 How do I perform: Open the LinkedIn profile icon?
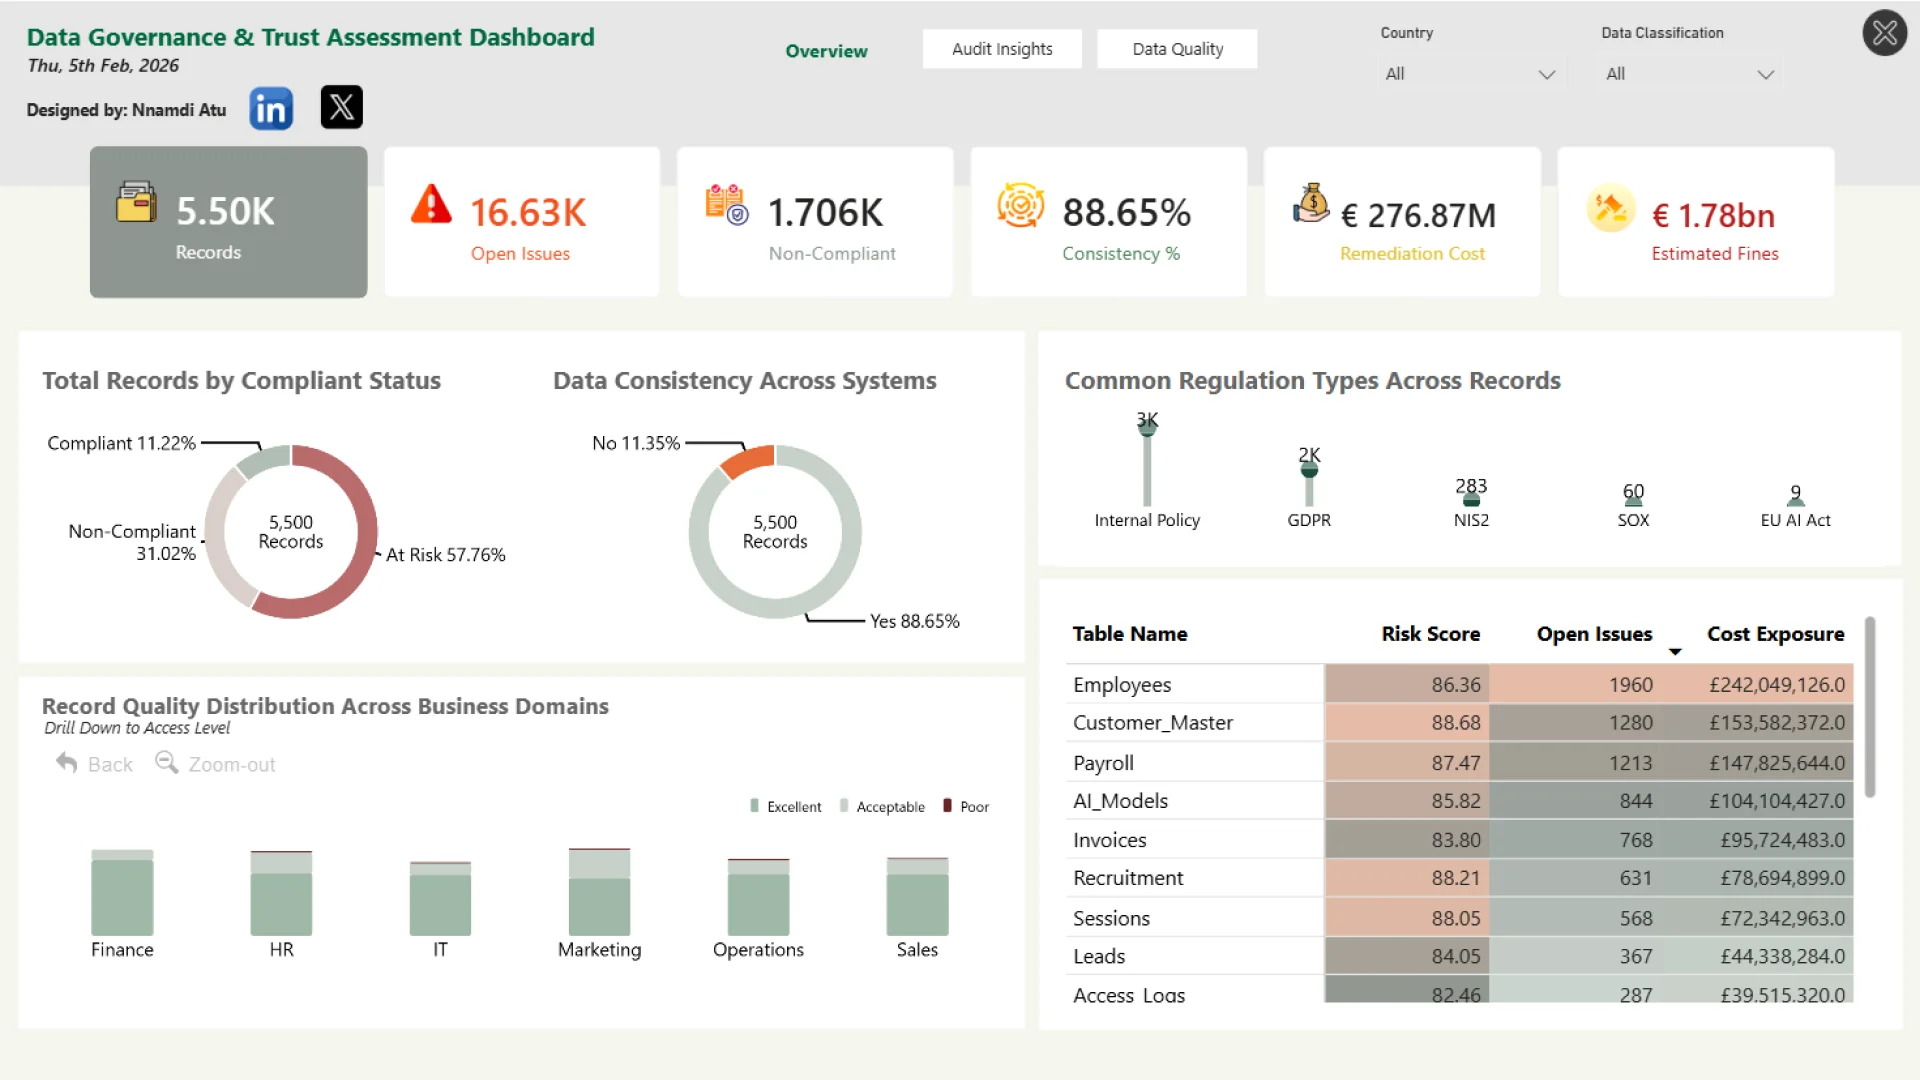coord(271,108)
